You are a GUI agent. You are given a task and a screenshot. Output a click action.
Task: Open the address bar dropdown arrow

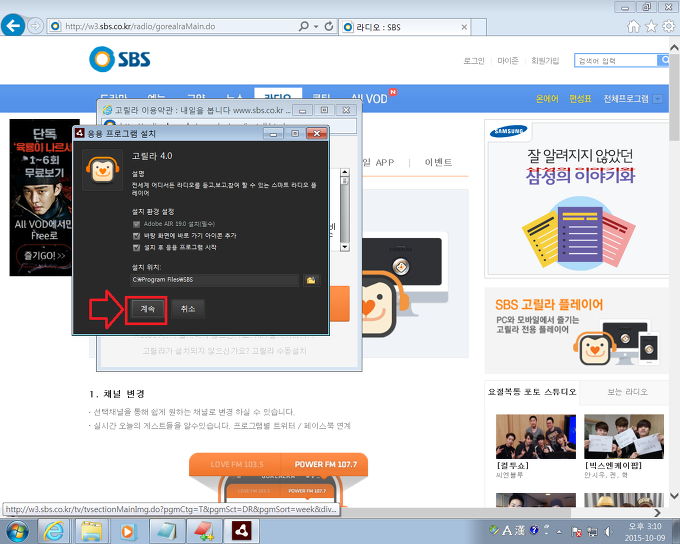click(316, 26)
